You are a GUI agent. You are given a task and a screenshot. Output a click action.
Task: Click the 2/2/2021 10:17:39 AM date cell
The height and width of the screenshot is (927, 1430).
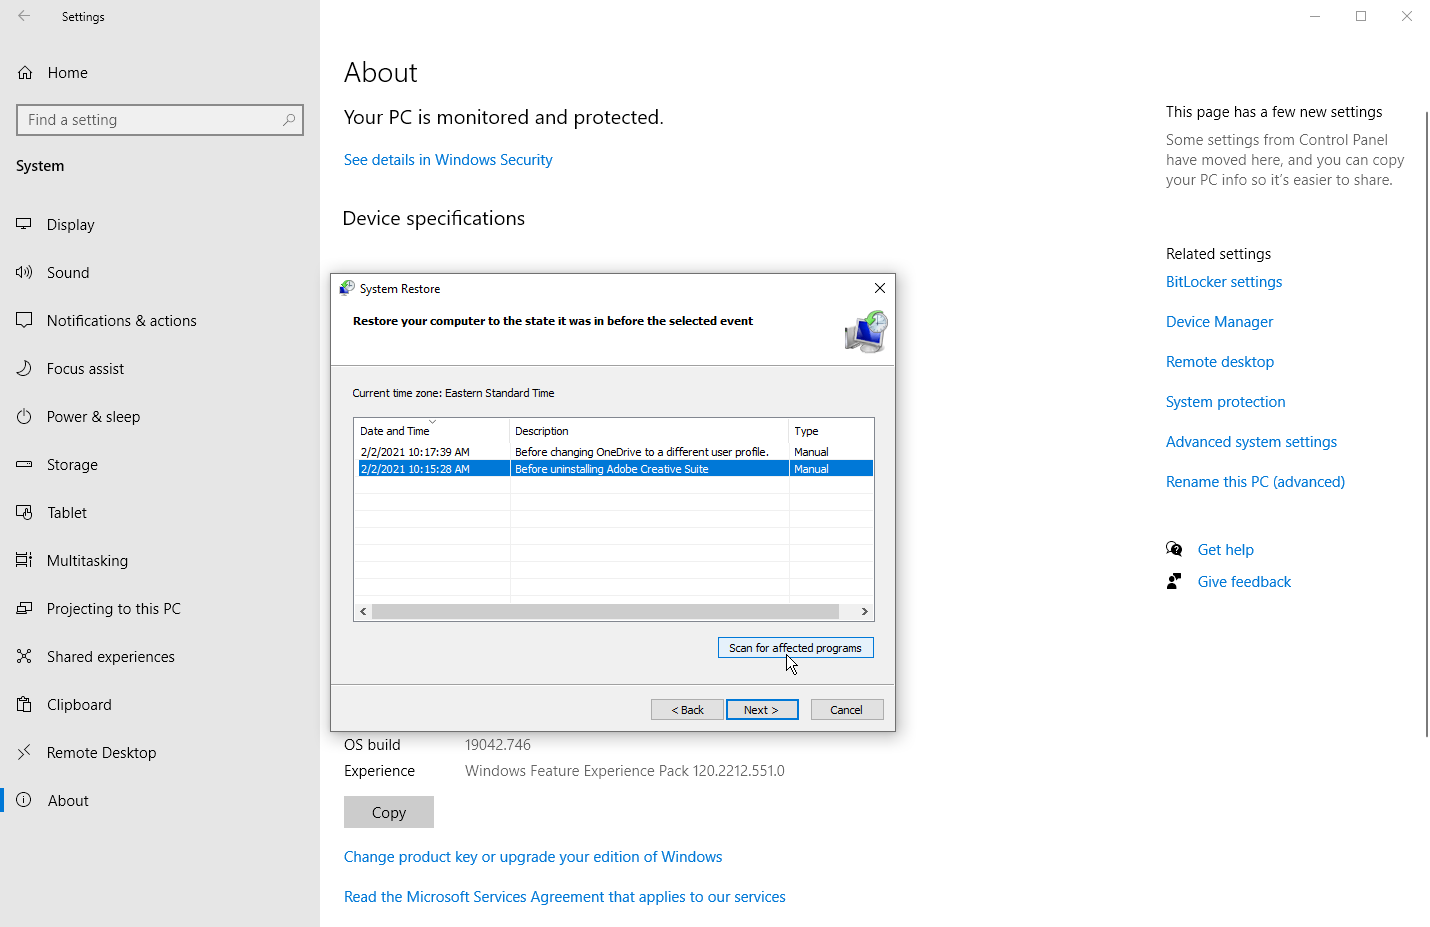tap(415, 452)
